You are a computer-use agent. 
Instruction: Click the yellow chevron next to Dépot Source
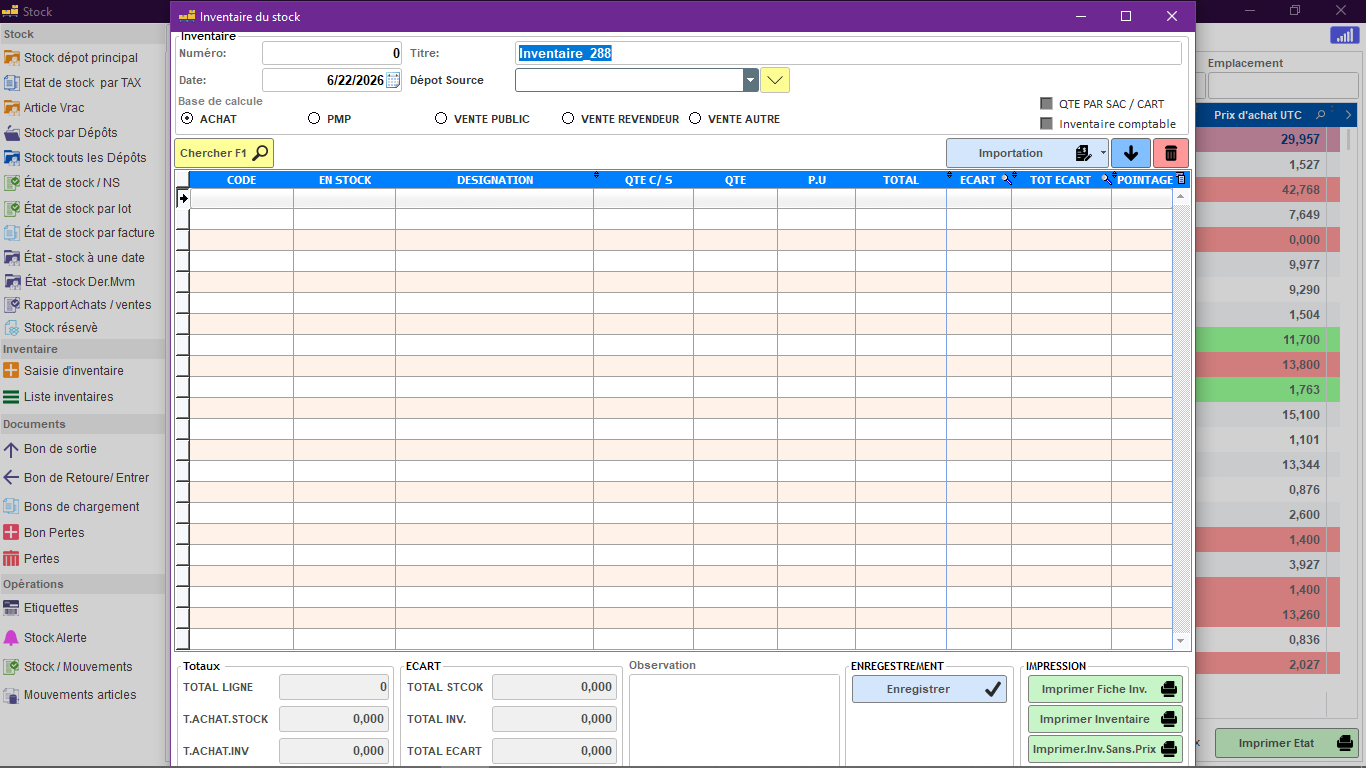(x=775, y=80)
